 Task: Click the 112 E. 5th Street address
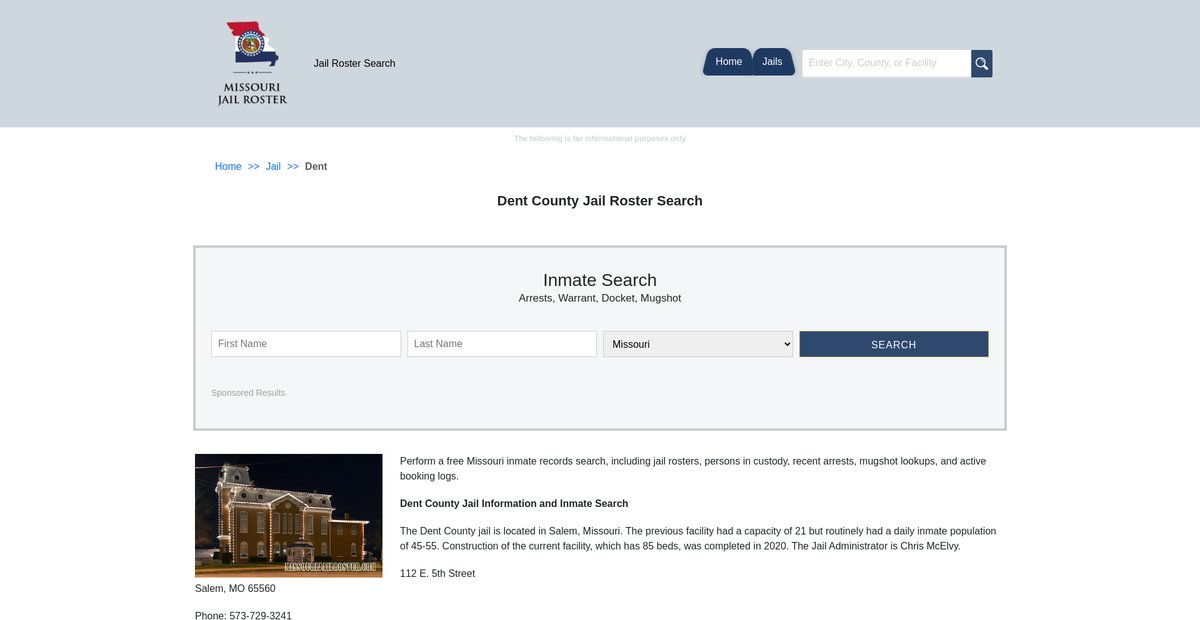[438, 574]
